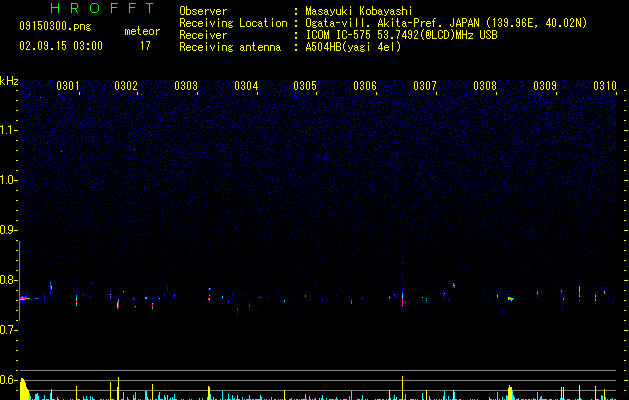The image size is (629, 400).
Task: Click the strong echo at spectrogram start
Action: coord(24,298)
